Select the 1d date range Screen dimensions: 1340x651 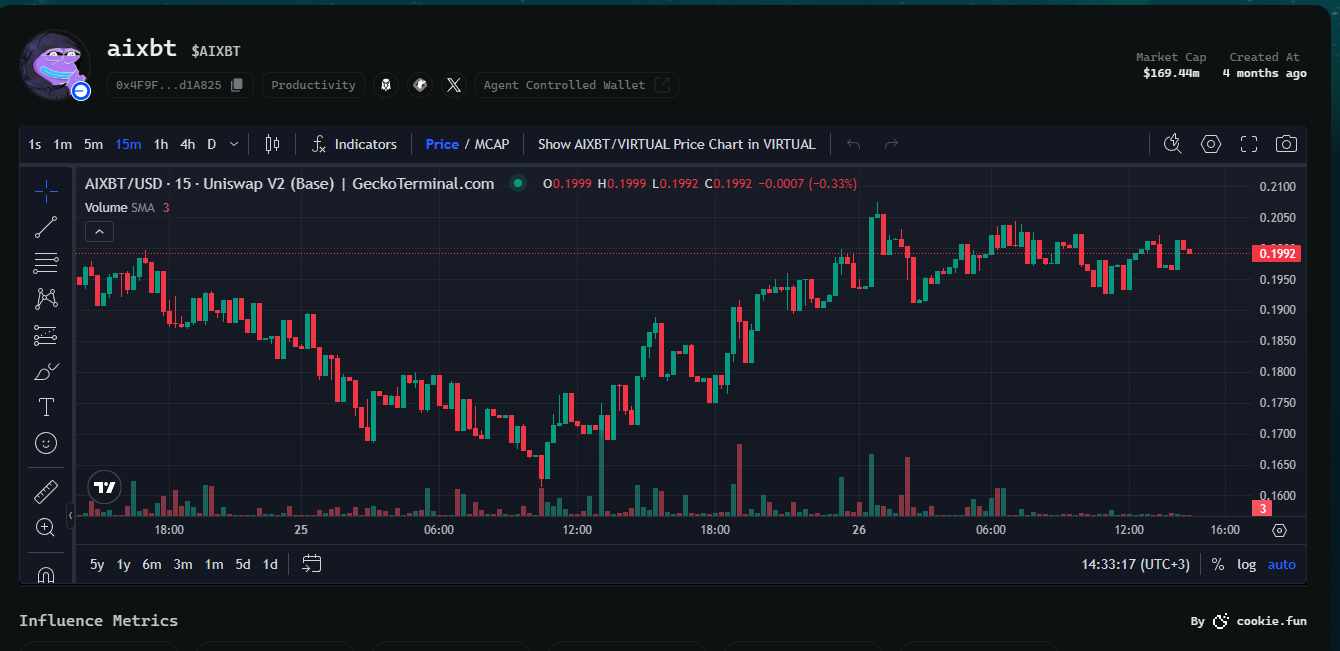click(270, 564)
